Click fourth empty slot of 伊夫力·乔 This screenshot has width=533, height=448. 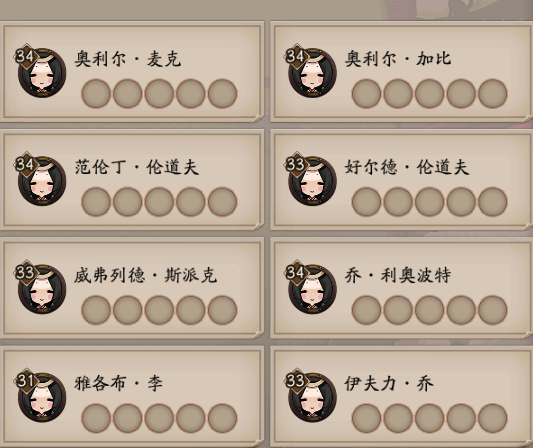[461, 418]
